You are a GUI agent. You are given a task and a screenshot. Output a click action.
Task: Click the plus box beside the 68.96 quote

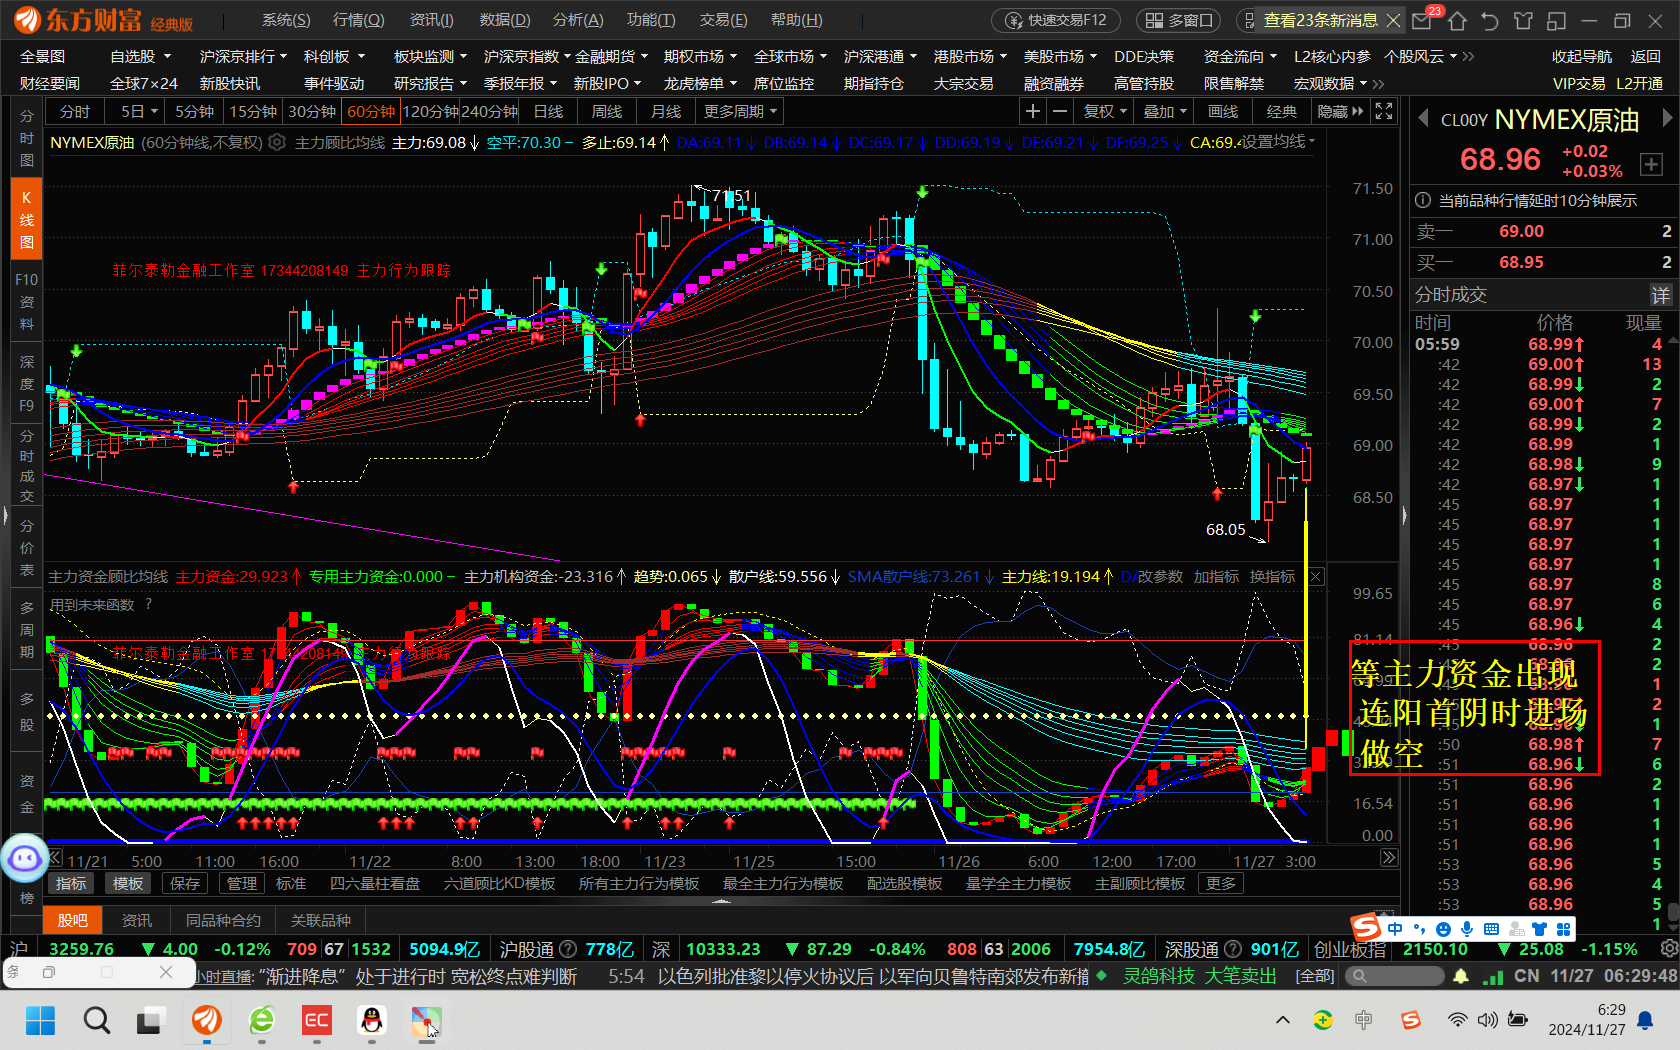[x=1651, y=163]
